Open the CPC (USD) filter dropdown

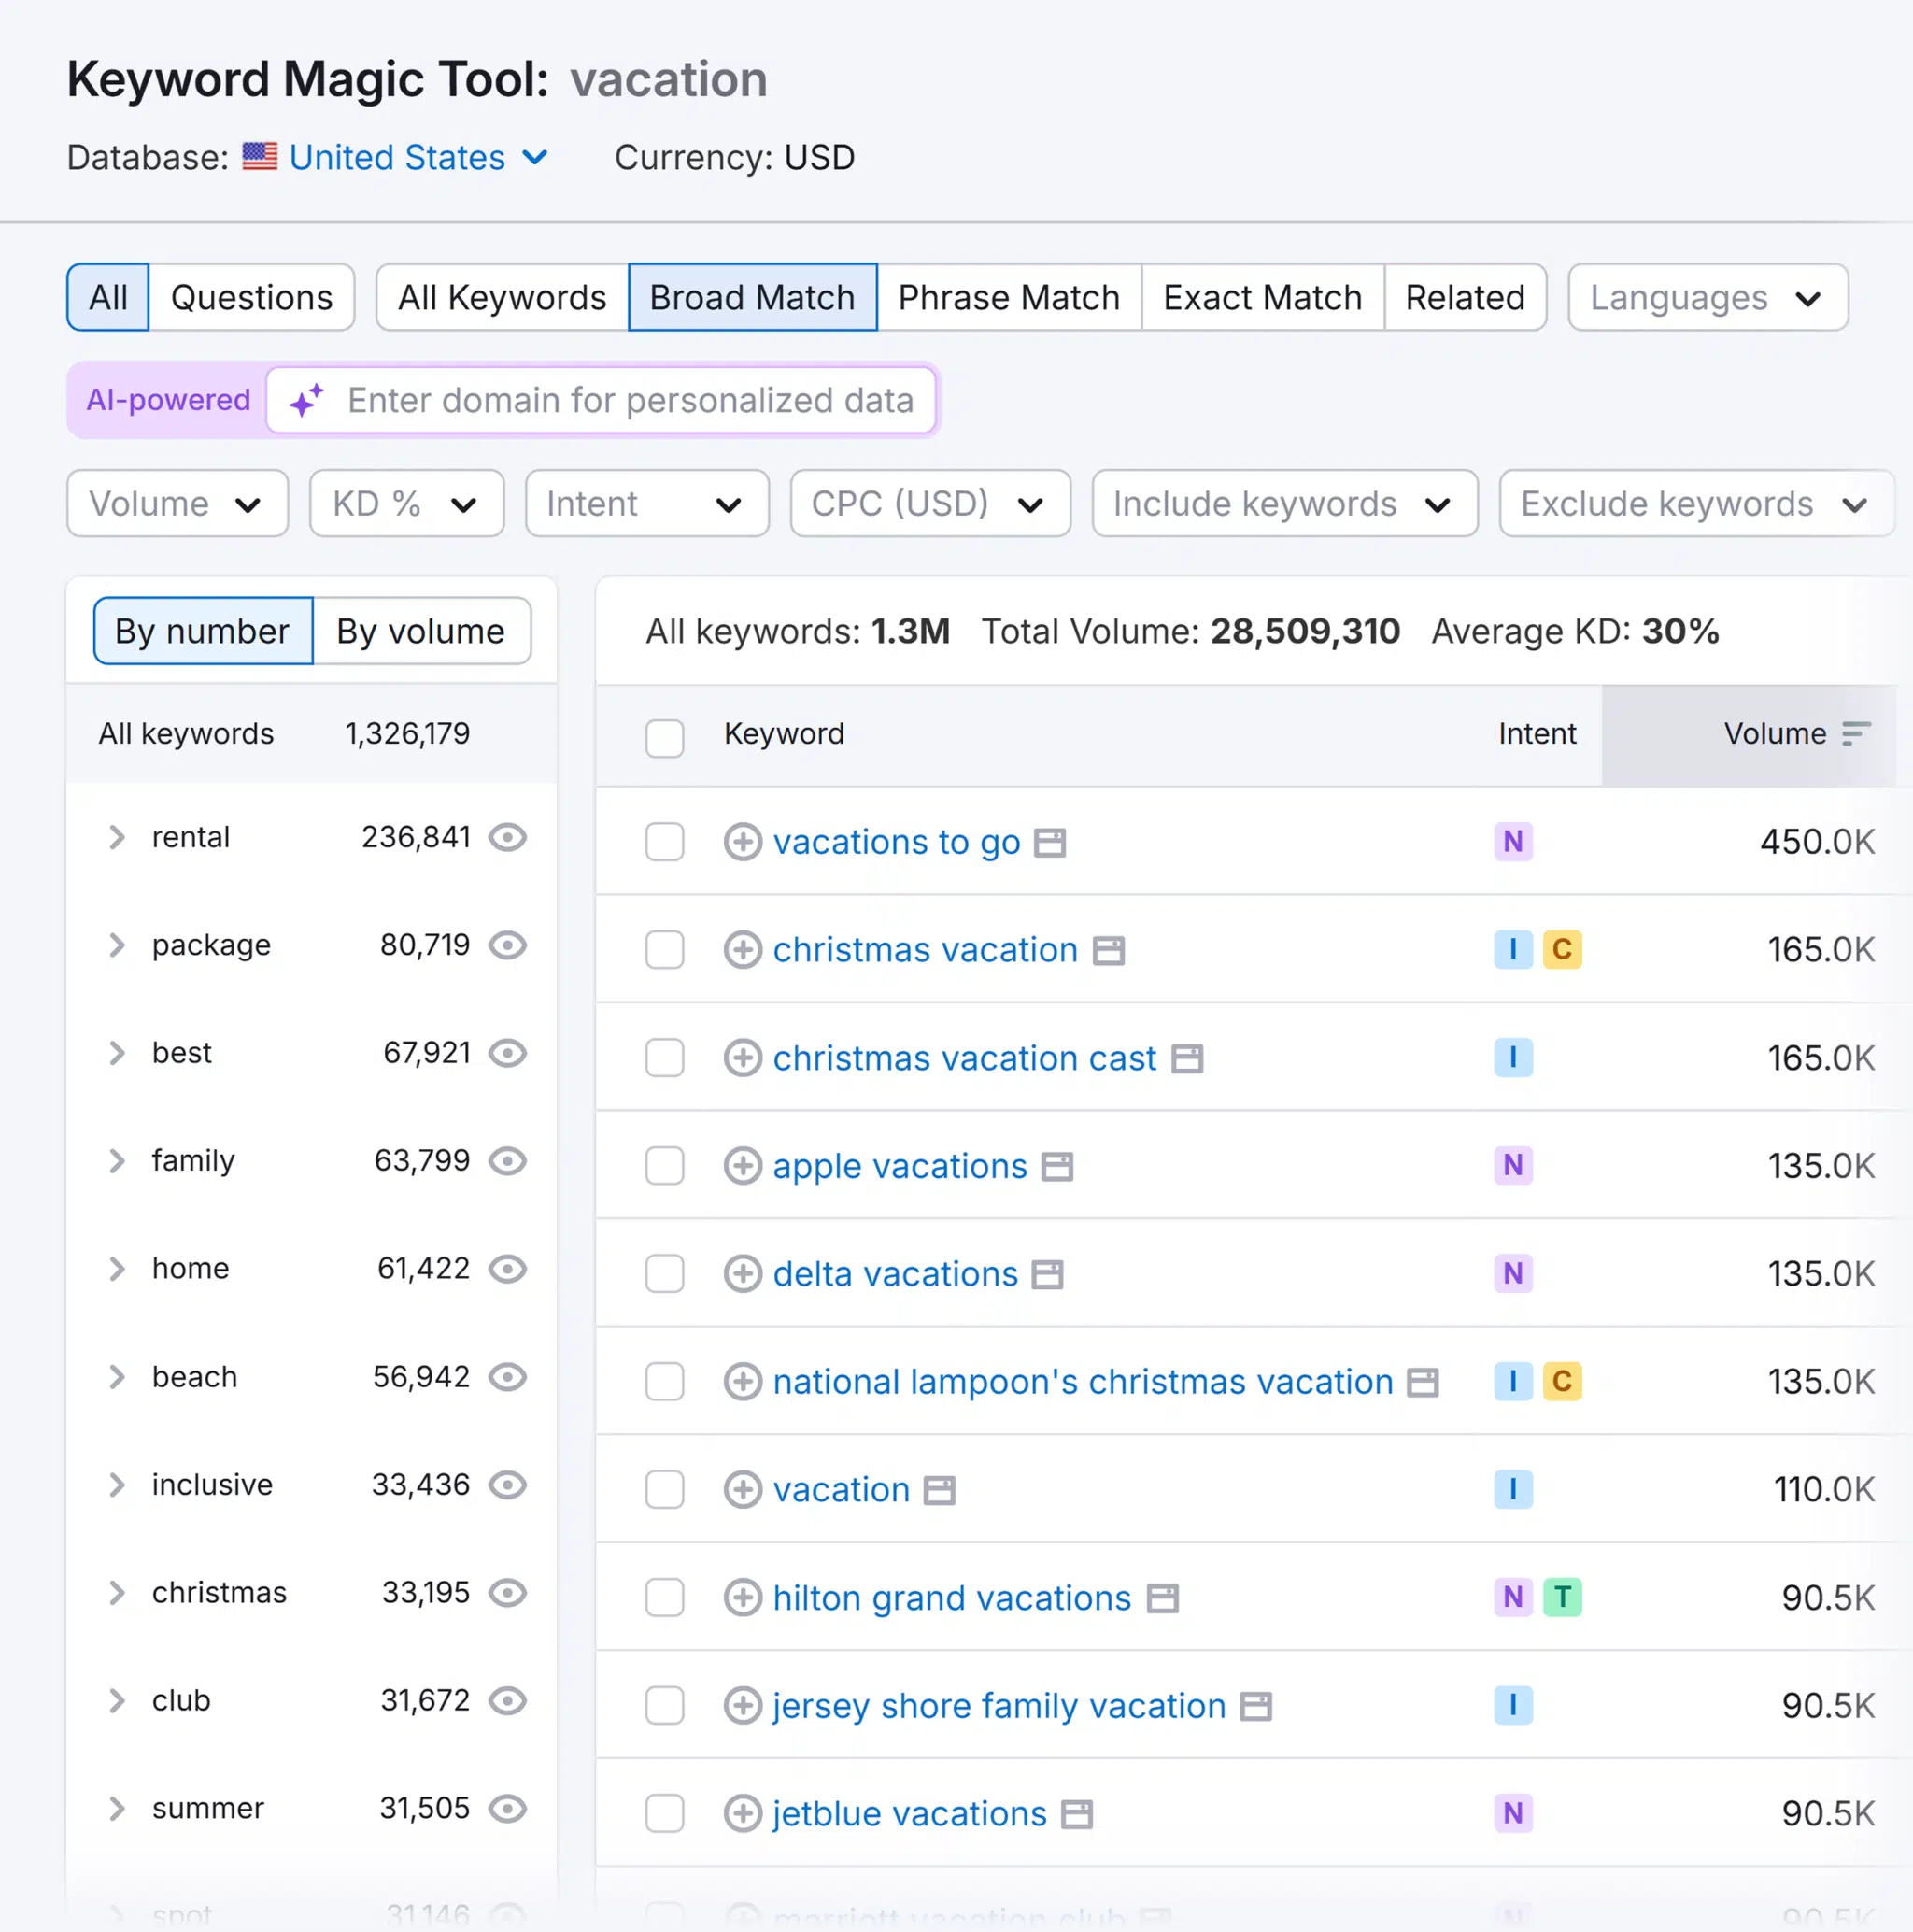coord(930,504)
